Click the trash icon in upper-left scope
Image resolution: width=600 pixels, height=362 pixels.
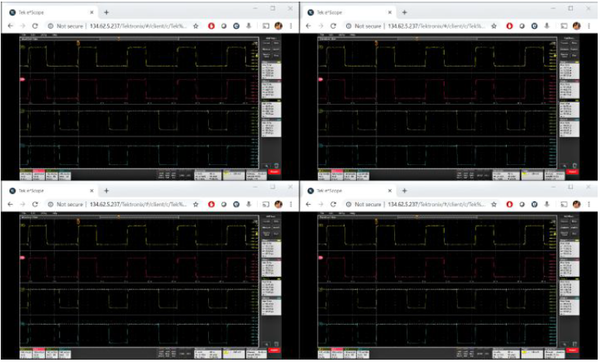click(276, 166)
